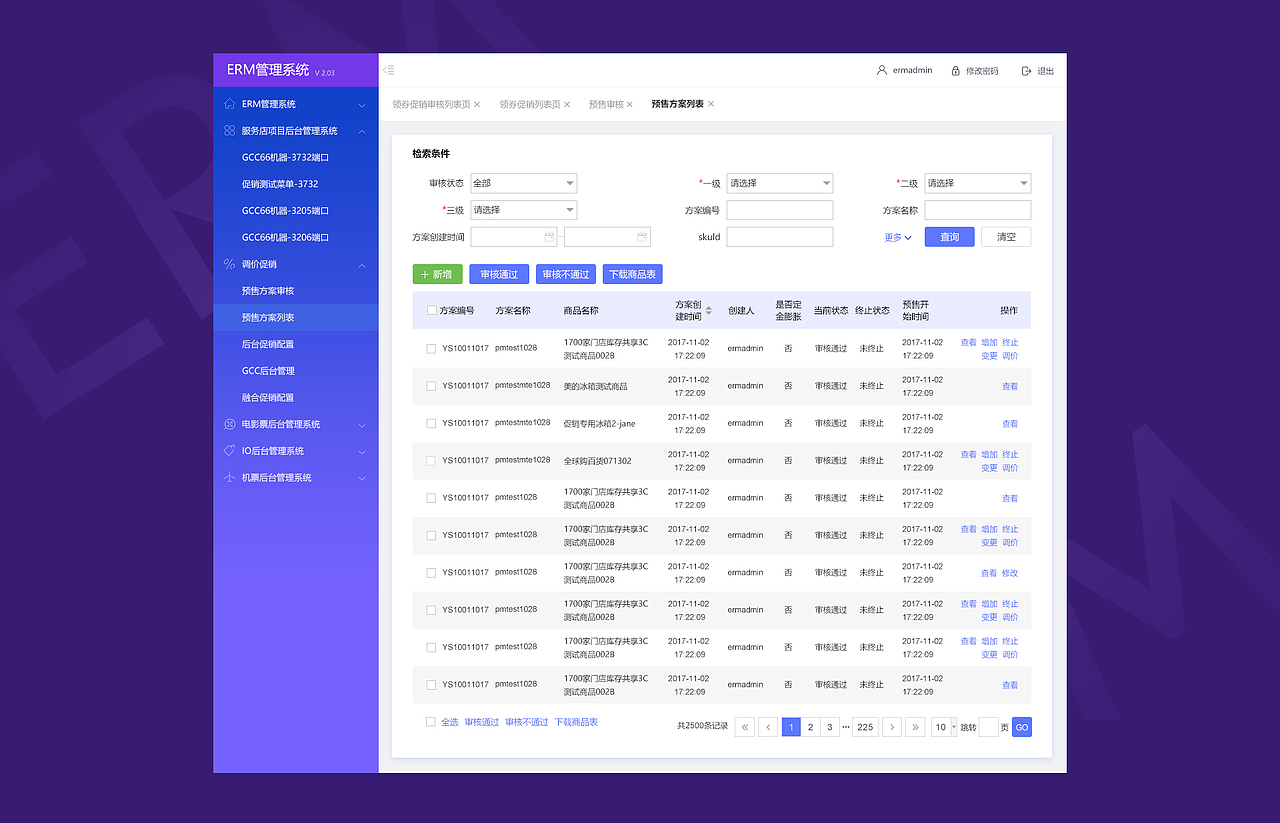Open the 审核状态 dropdown showing 全部

(x=524, y=183)
